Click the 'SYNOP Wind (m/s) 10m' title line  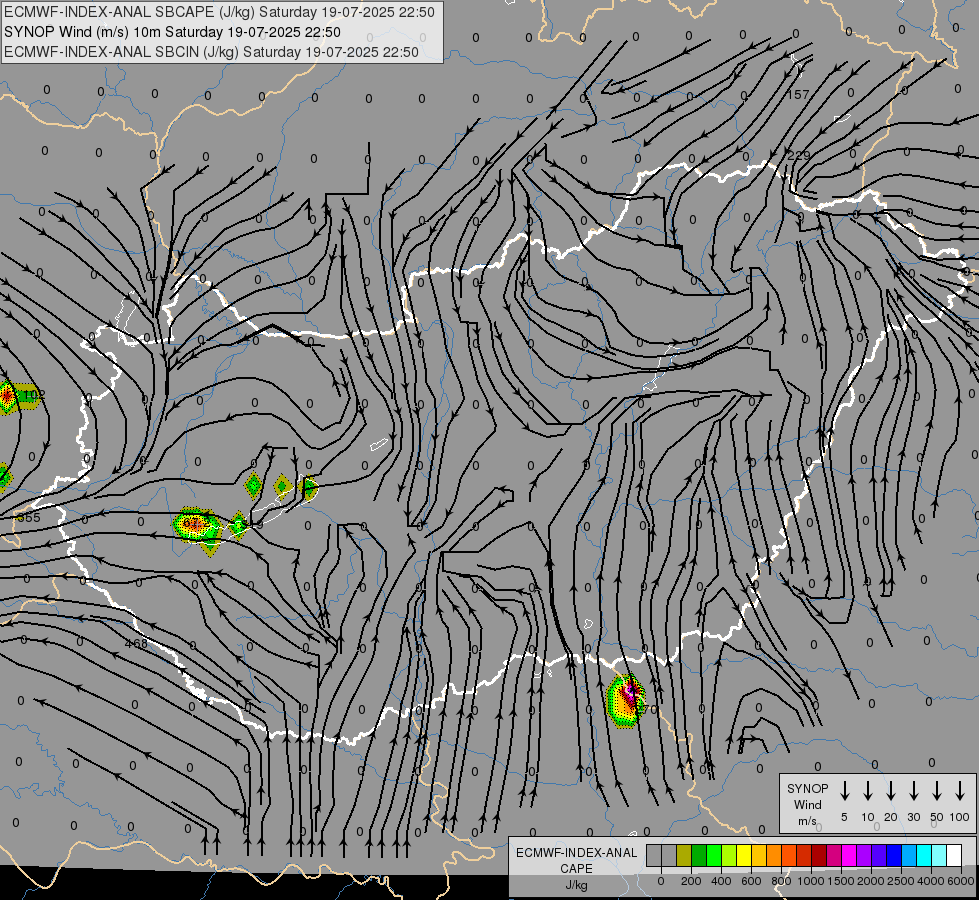(x=172, y=32)
